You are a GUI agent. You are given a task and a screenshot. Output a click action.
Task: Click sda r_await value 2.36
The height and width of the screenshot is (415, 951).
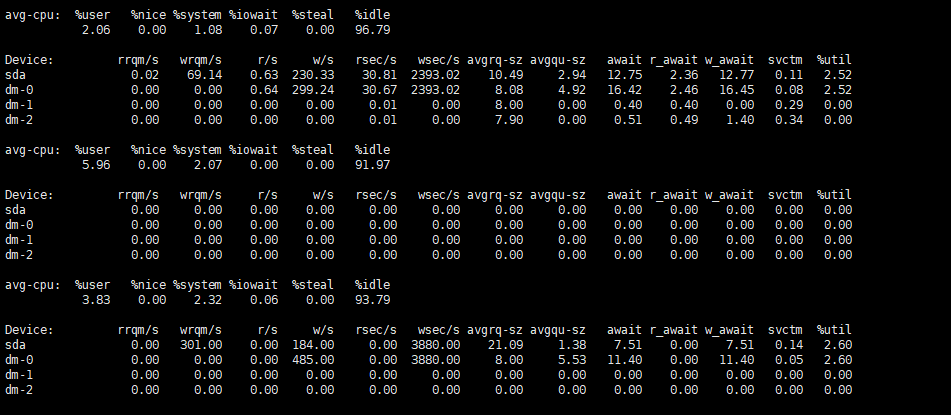pos(684,75)
